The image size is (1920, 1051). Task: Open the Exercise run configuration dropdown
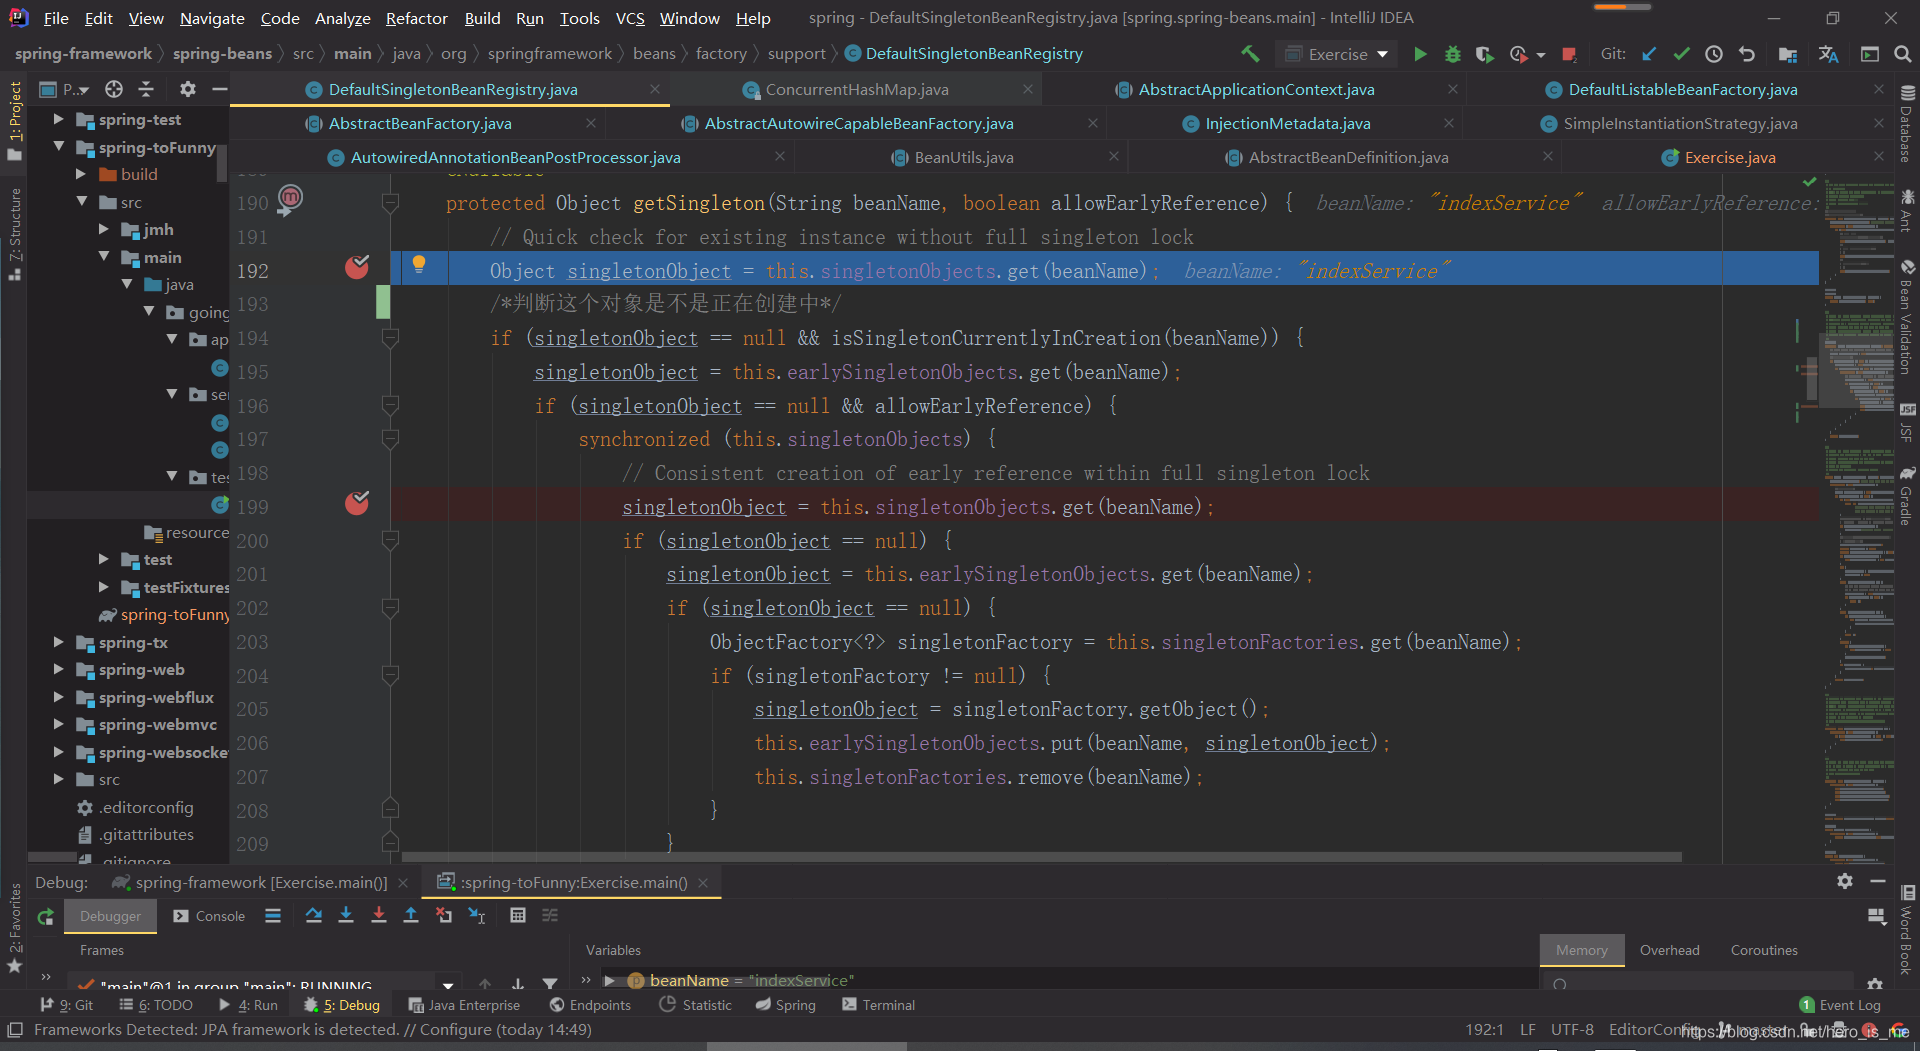pyautogui.click(x=1338, y=54)
